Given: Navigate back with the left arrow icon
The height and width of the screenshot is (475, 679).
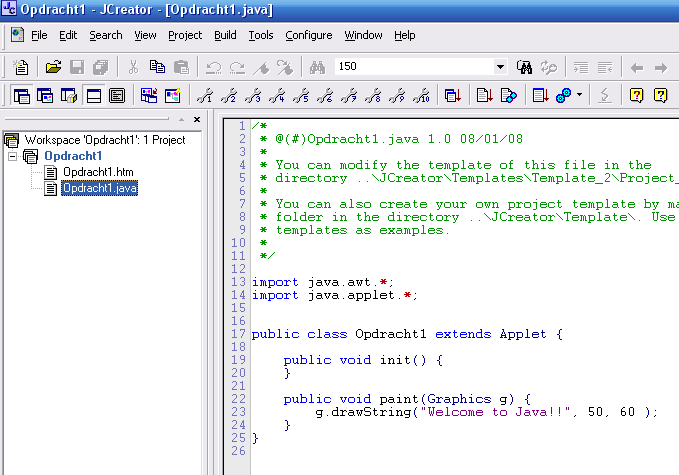Looking at the screenshot, I should (637, 68).
